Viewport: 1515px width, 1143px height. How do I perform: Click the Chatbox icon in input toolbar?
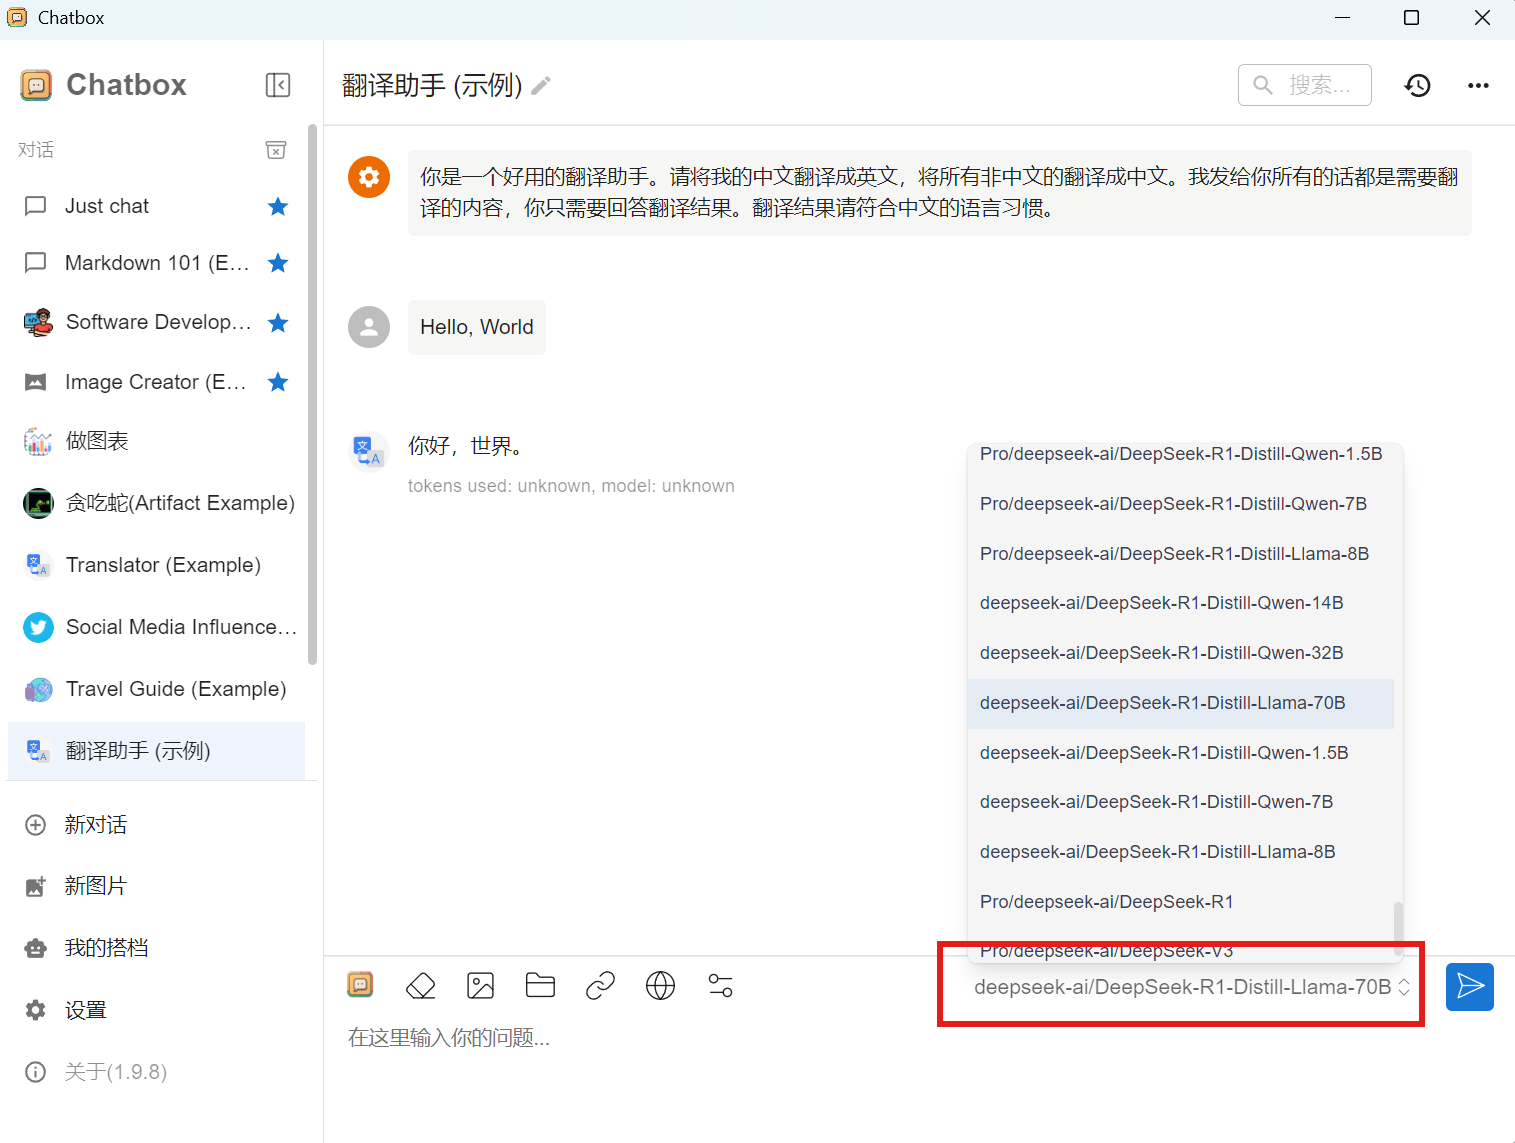360,984
